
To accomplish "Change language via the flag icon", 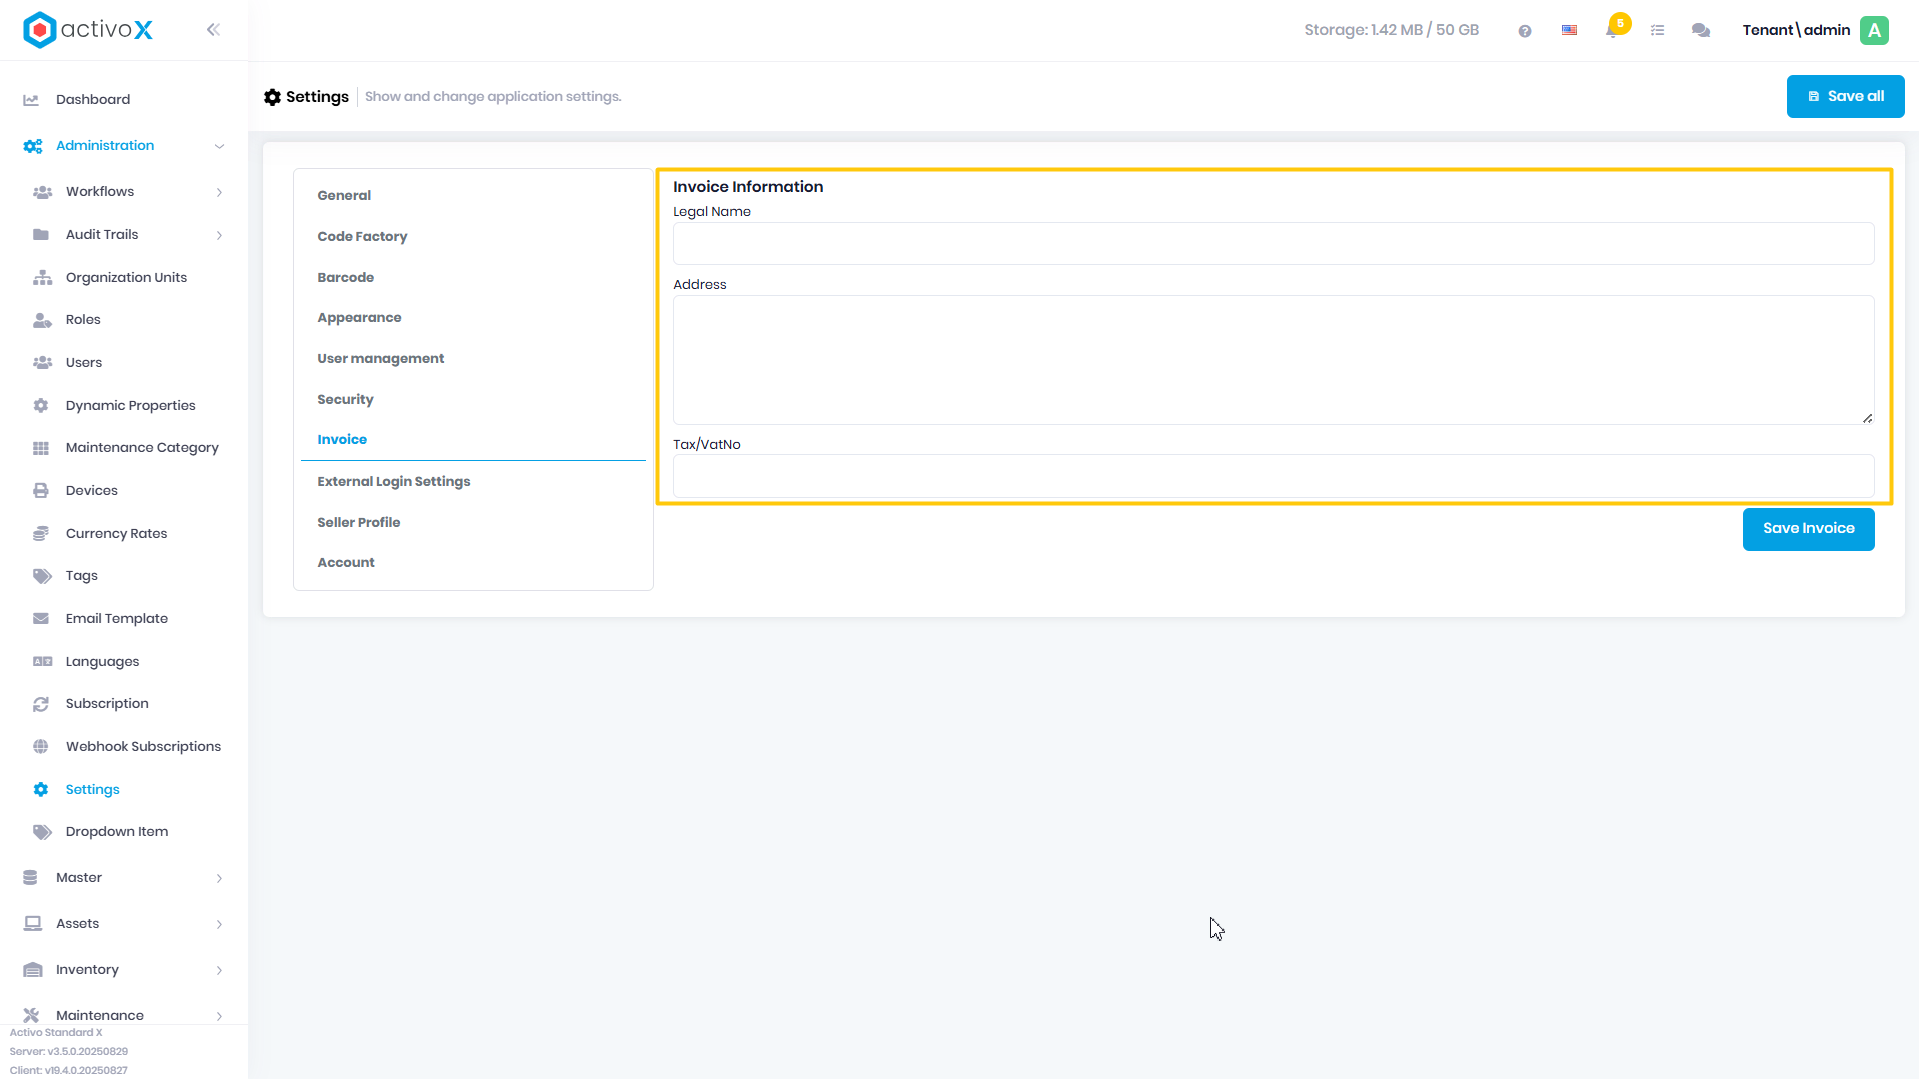I will (x=1570, y=31).
